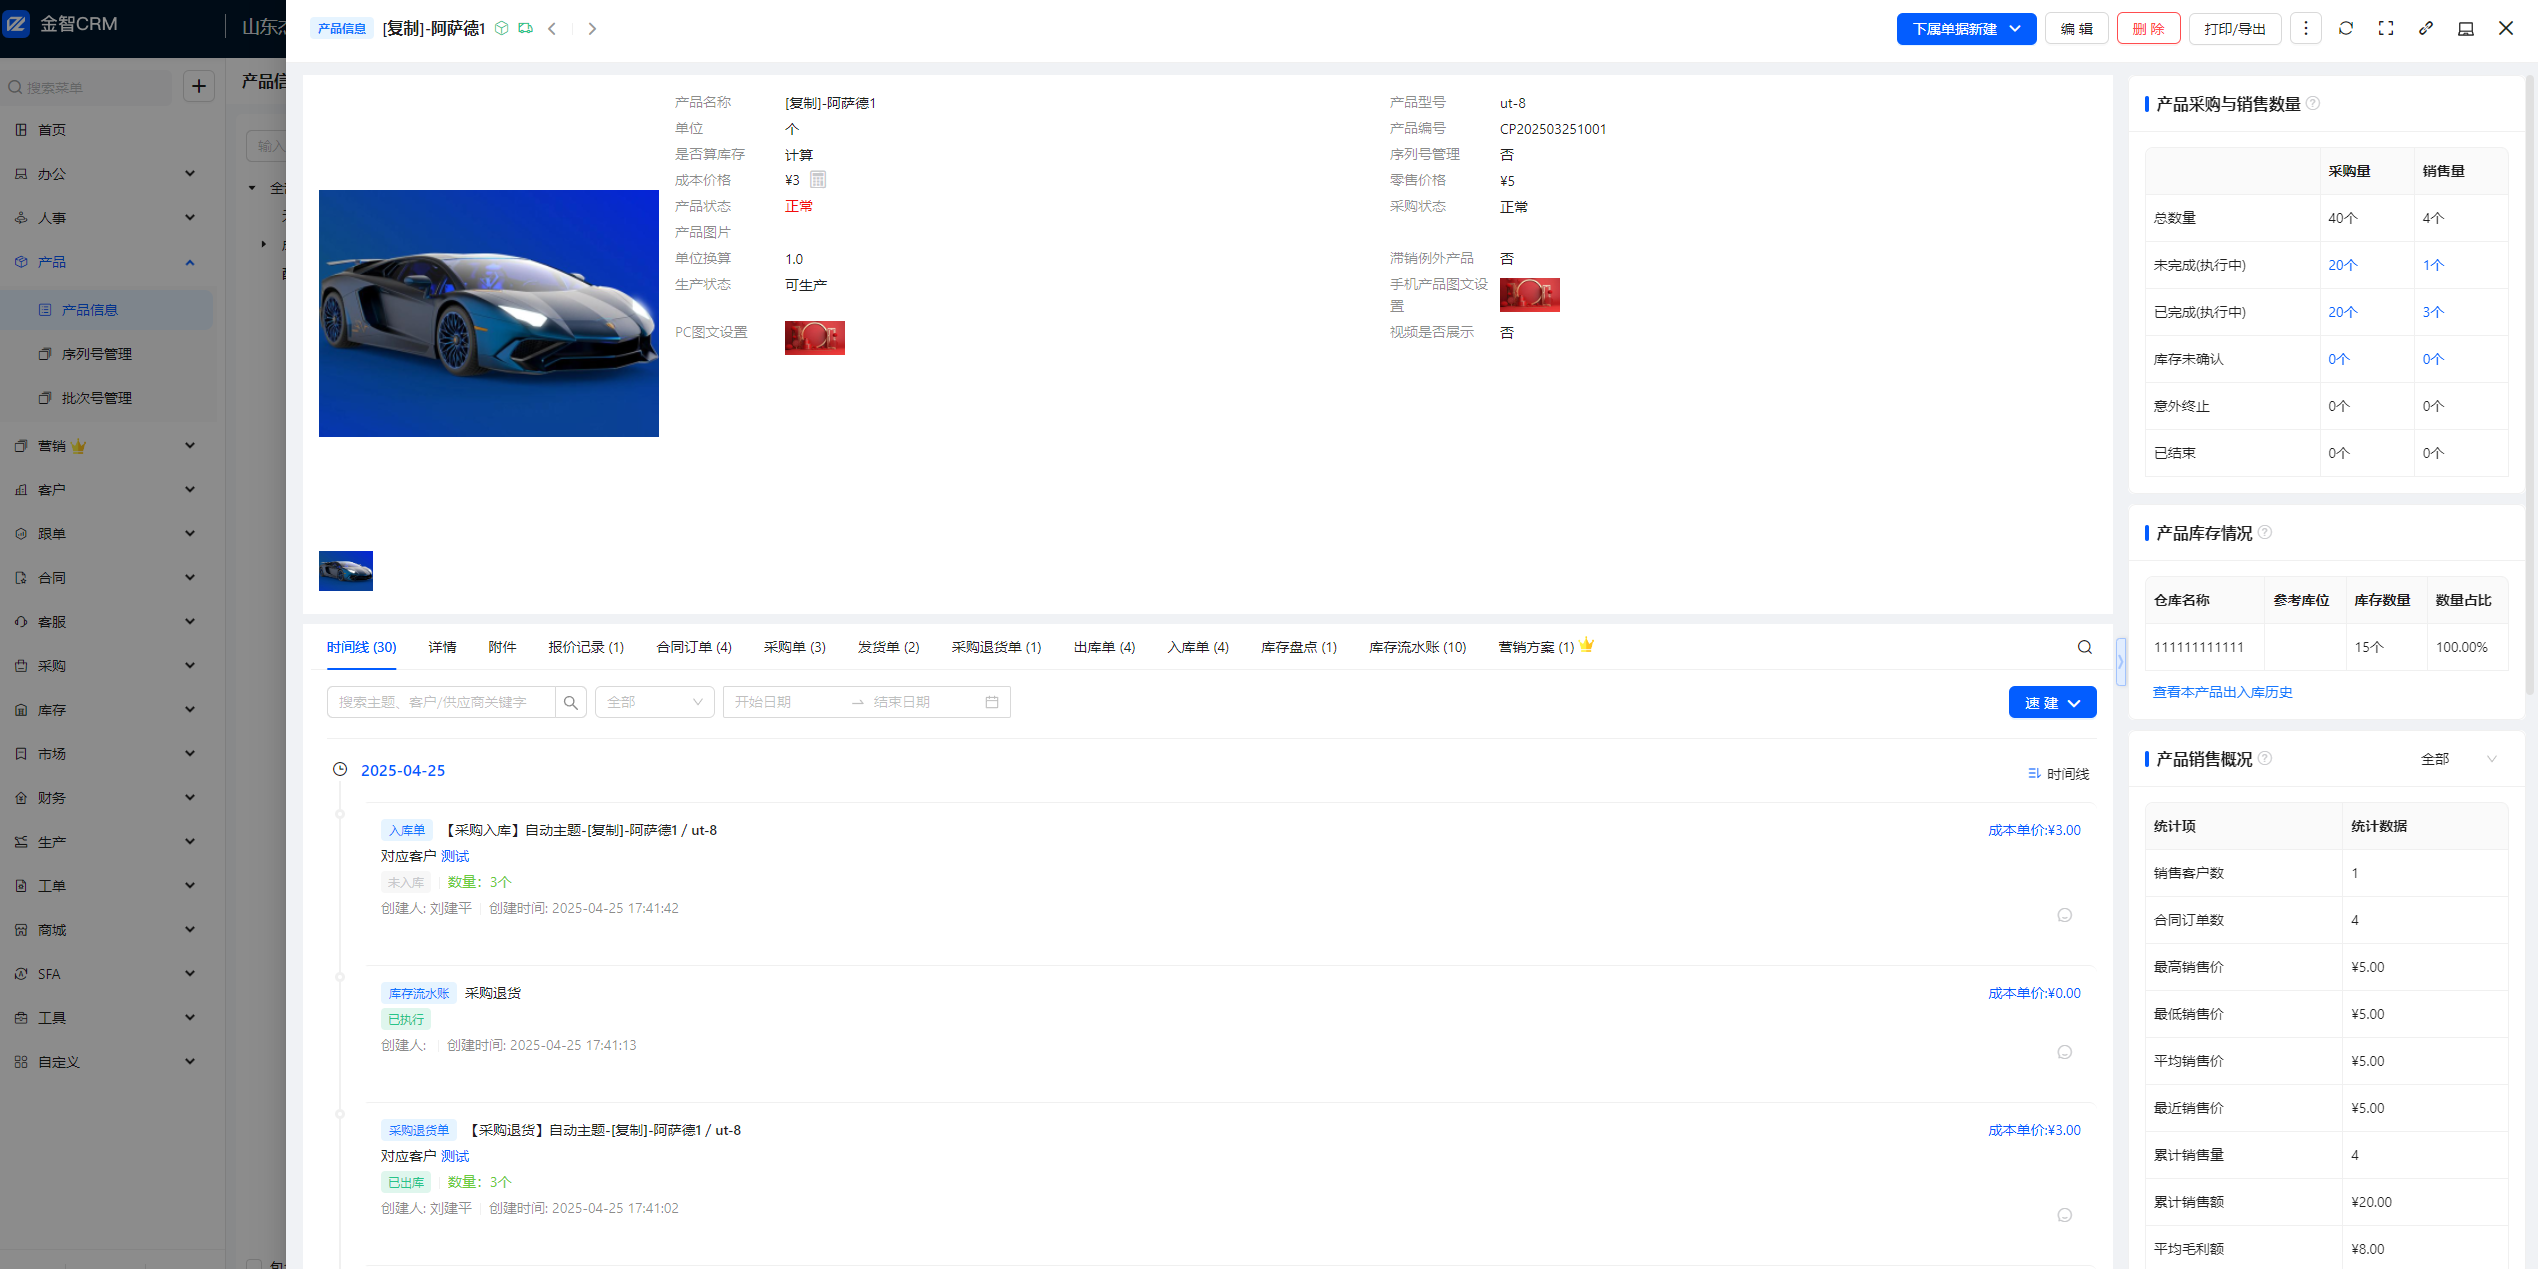The width and height of the screenshot is (2538, 1269).
Task: Open the 速建 quick-create dropdown
Action: tap(2052, 703)
